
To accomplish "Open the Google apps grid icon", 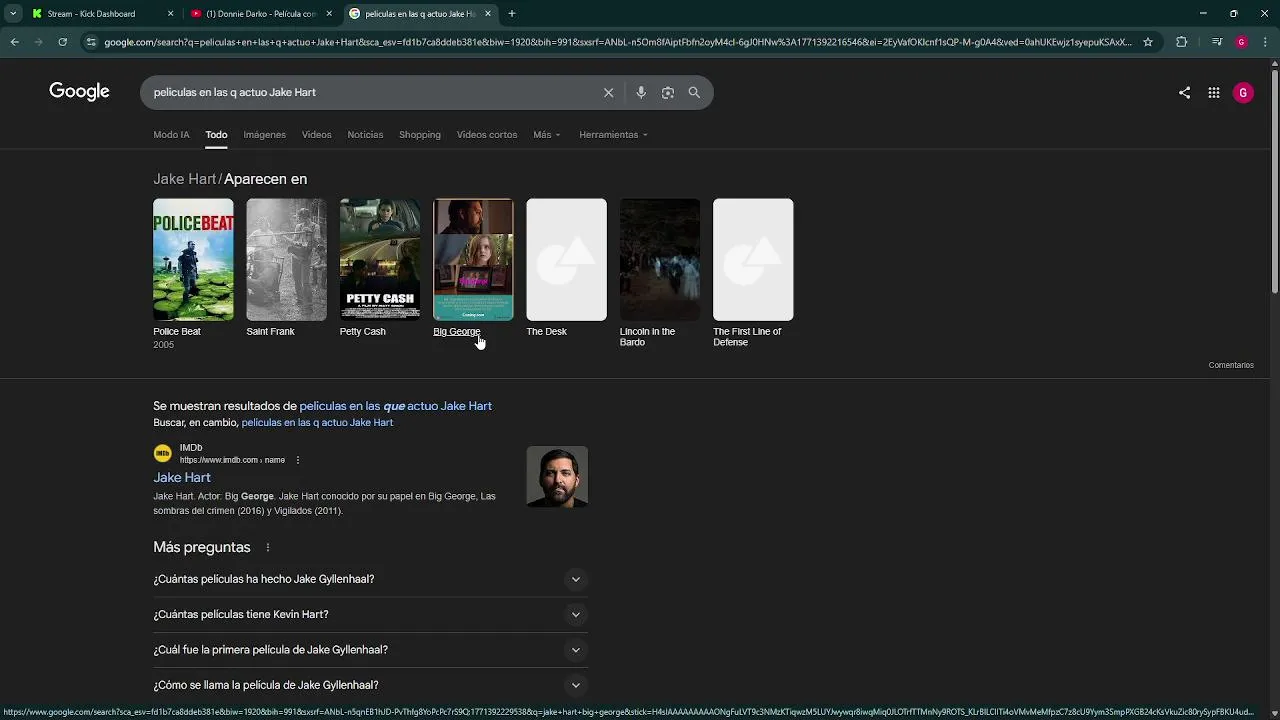I will pyautogui.click(x=1213, y=92).
